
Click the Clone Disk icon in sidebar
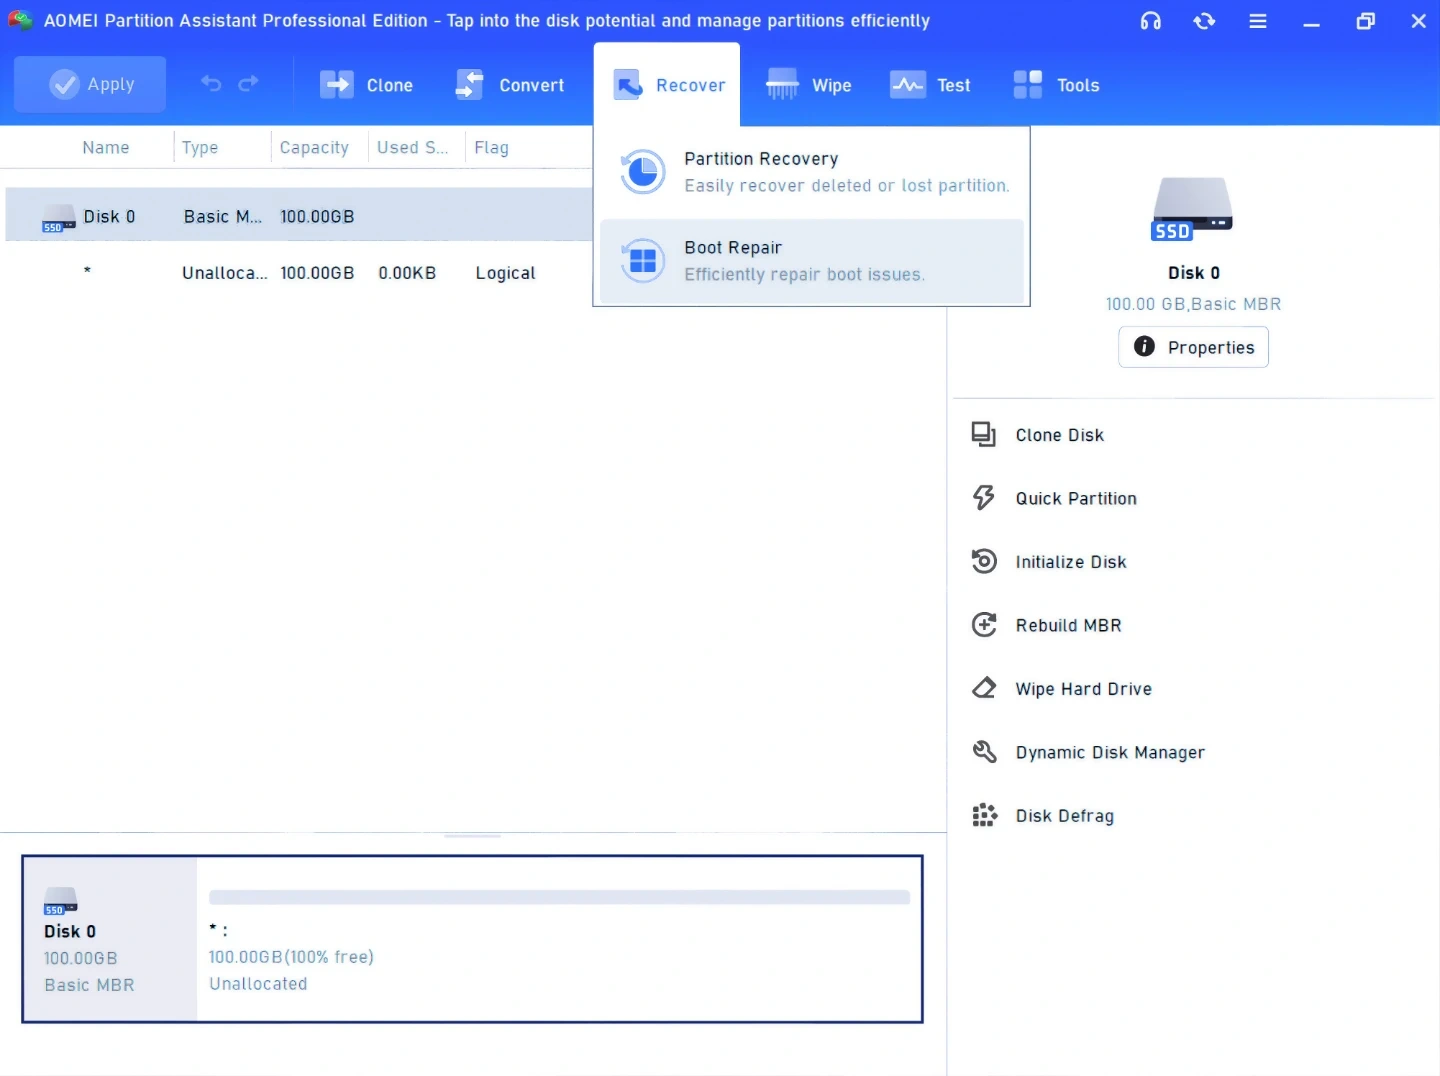click(x=984, y=435)
